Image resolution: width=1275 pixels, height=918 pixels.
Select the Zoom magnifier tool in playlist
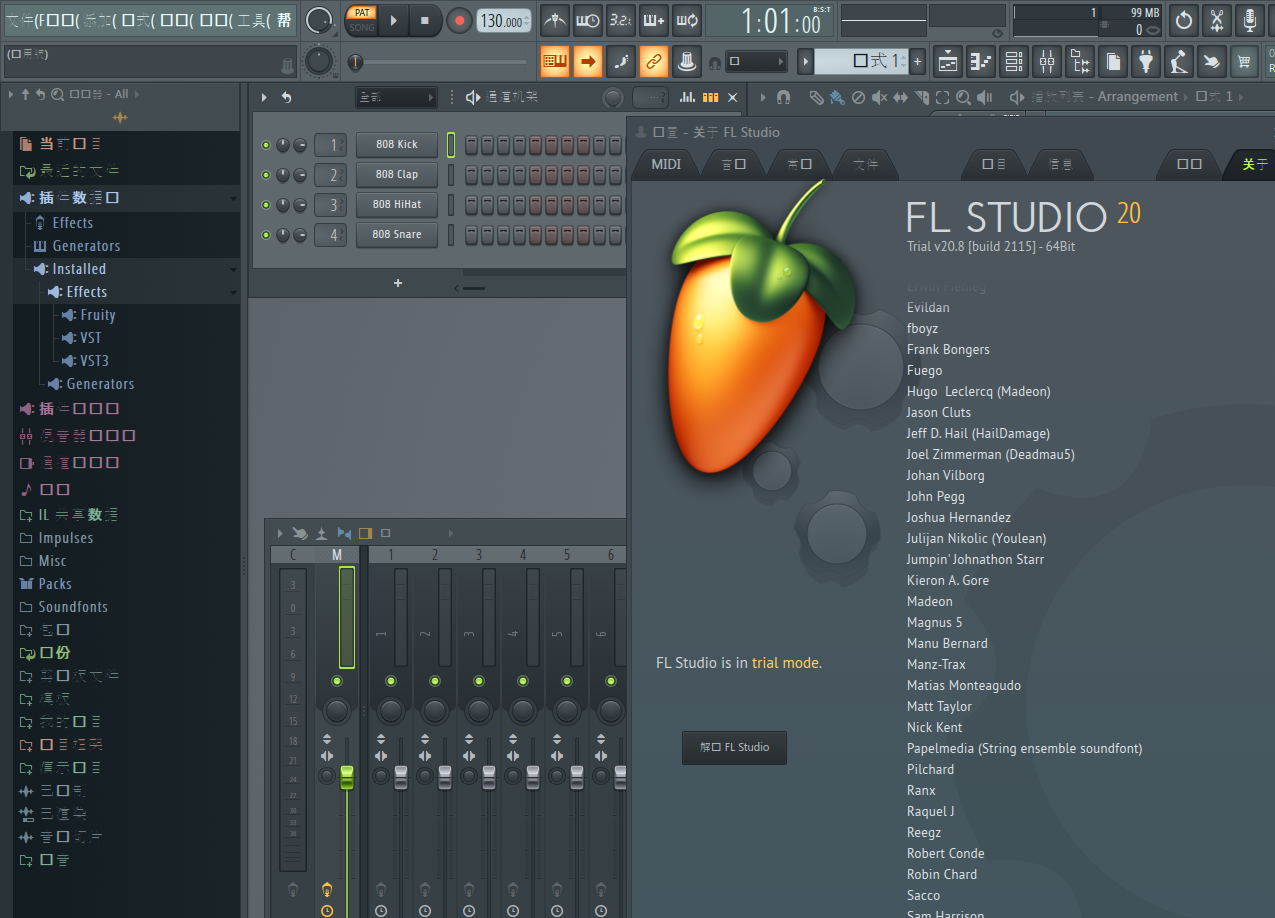[x=963, y=97]
